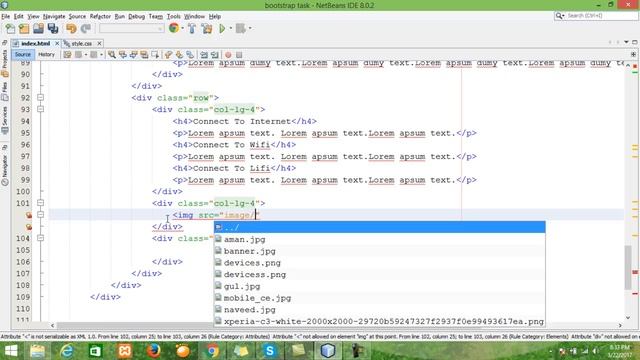Click Shift Line Left icon
Image resolution: width=640 pixels, height=360 pixels.
pos(204,55)
